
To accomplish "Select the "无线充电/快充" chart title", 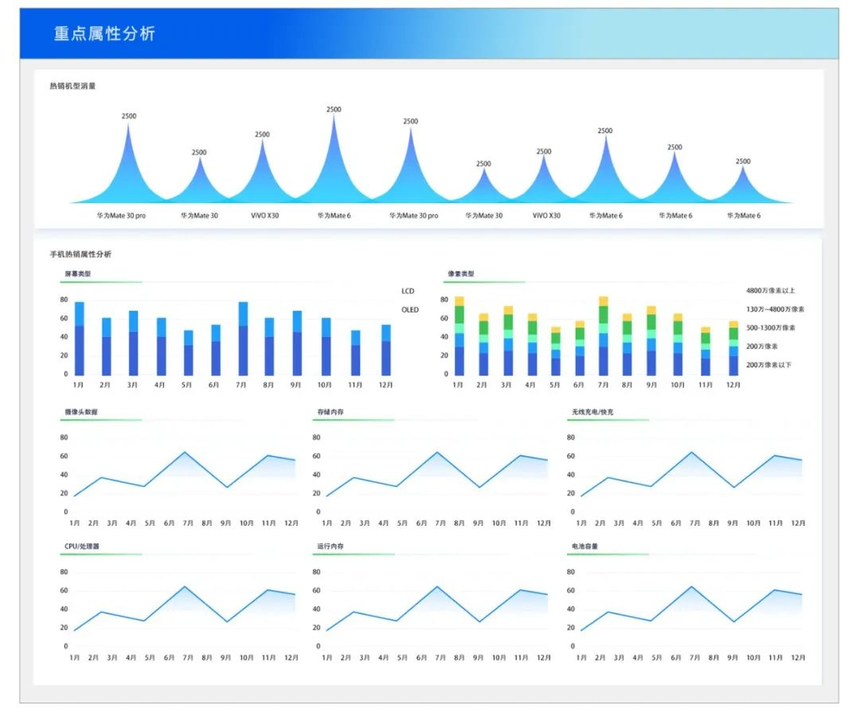I will pyautogui.click(x=592, y=412).
